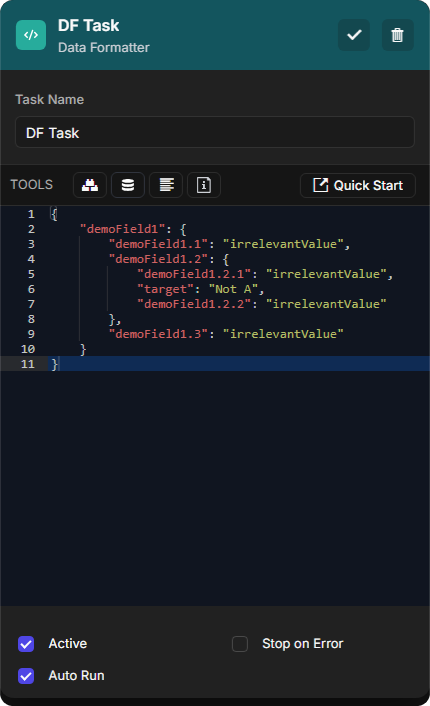
Task: Click the "target" key in the code
Action: [x=165, y=289]
